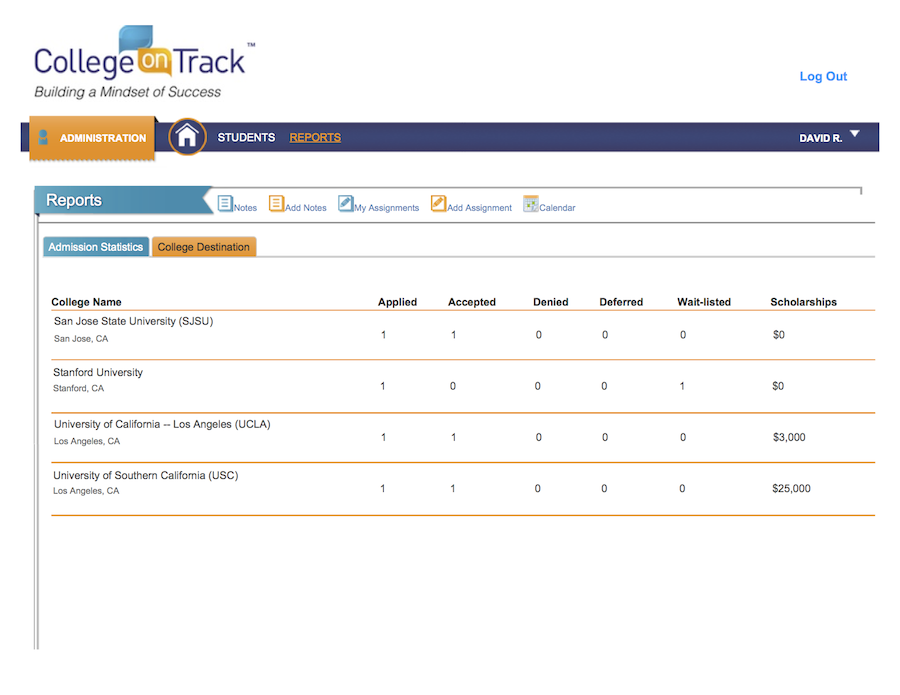This screenshot has height=695, width=900.
Task: Click the Calendar icon
Action: tap(531, 203)
